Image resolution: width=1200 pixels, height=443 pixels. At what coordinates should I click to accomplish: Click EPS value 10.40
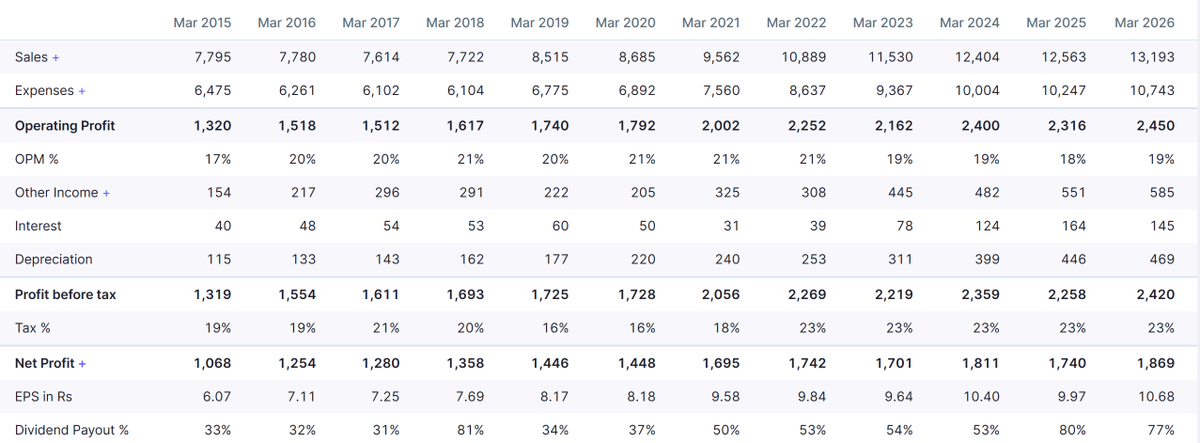[982, 397]
